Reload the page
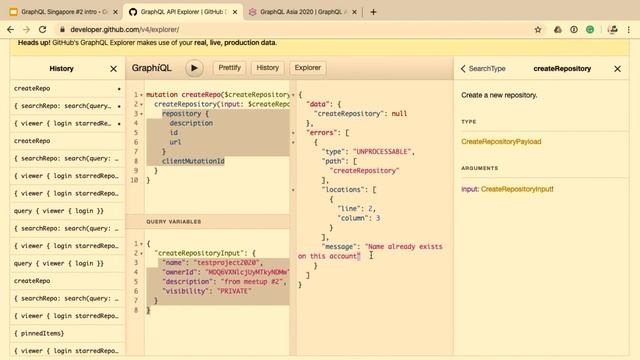640x360 pixels. pos(42,29)
